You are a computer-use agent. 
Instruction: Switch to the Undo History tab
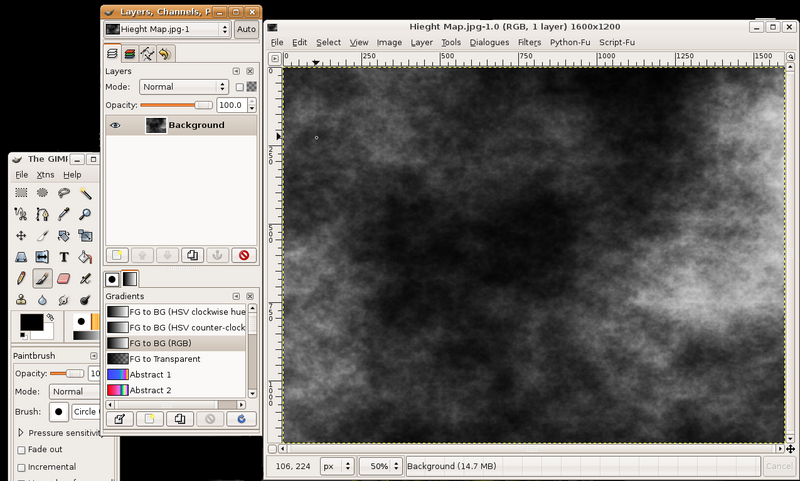[164, 53]
